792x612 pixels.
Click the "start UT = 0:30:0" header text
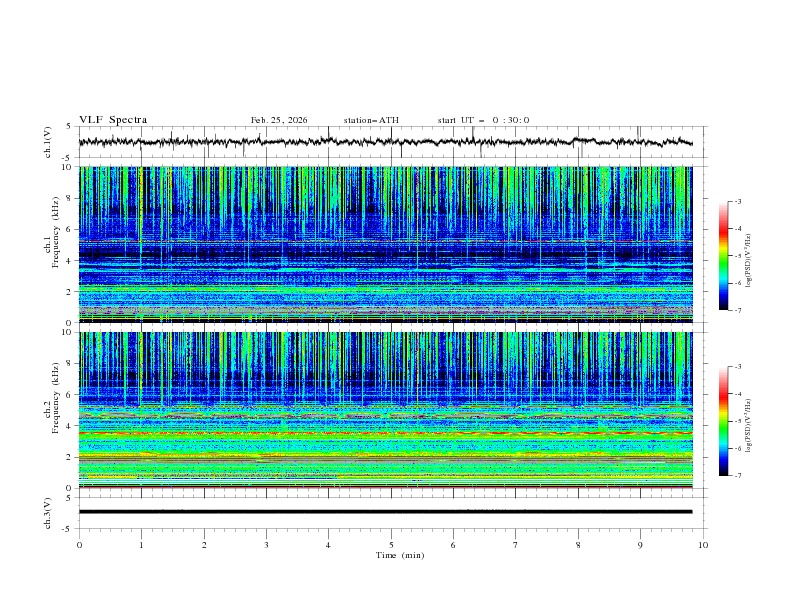pyautogui.click(x=483, y=120)
